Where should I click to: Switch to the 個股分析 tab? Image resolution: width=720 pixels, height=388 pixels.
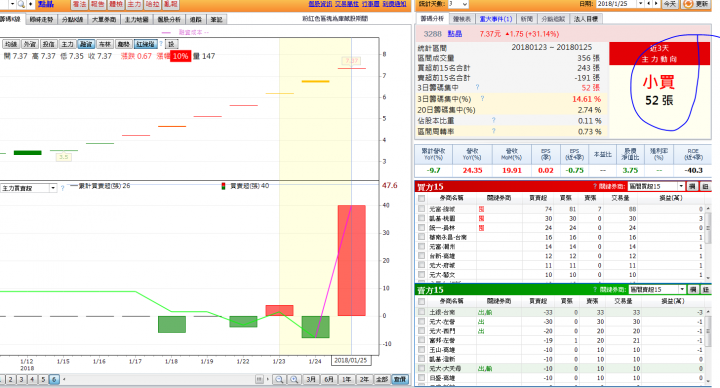[x=169, y=20]
